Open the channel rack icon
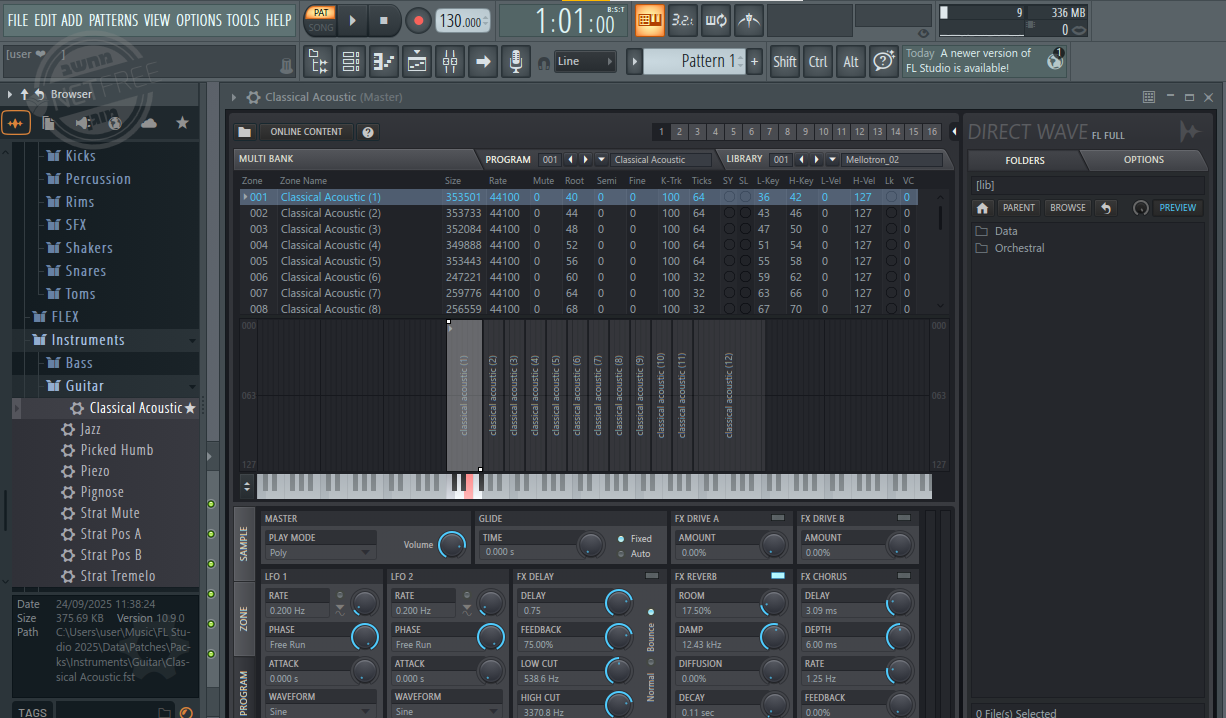 point(351,62)
